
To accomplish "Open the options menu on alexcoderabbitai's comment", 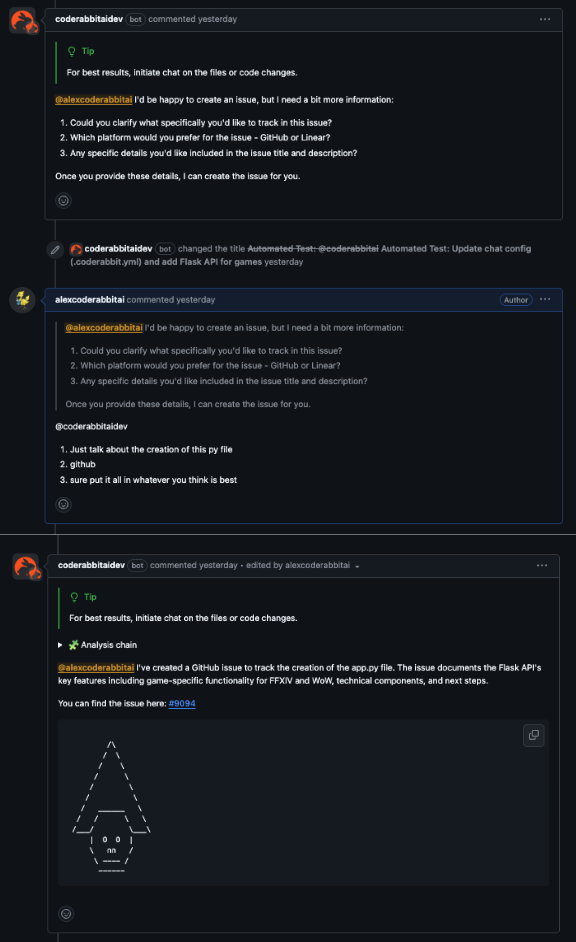I will click(x=545, y=299).
